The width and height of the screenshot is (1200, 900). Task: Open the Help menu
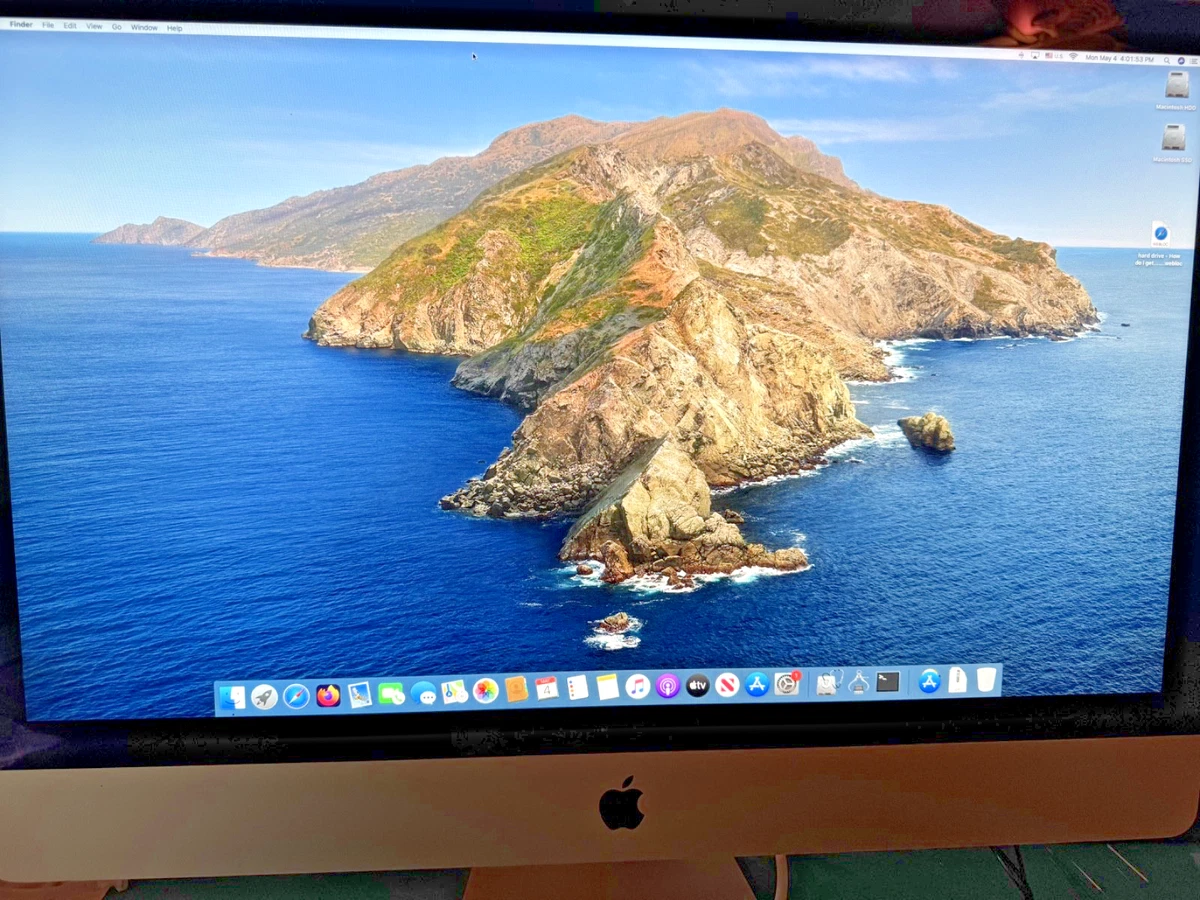coord(174,28)
